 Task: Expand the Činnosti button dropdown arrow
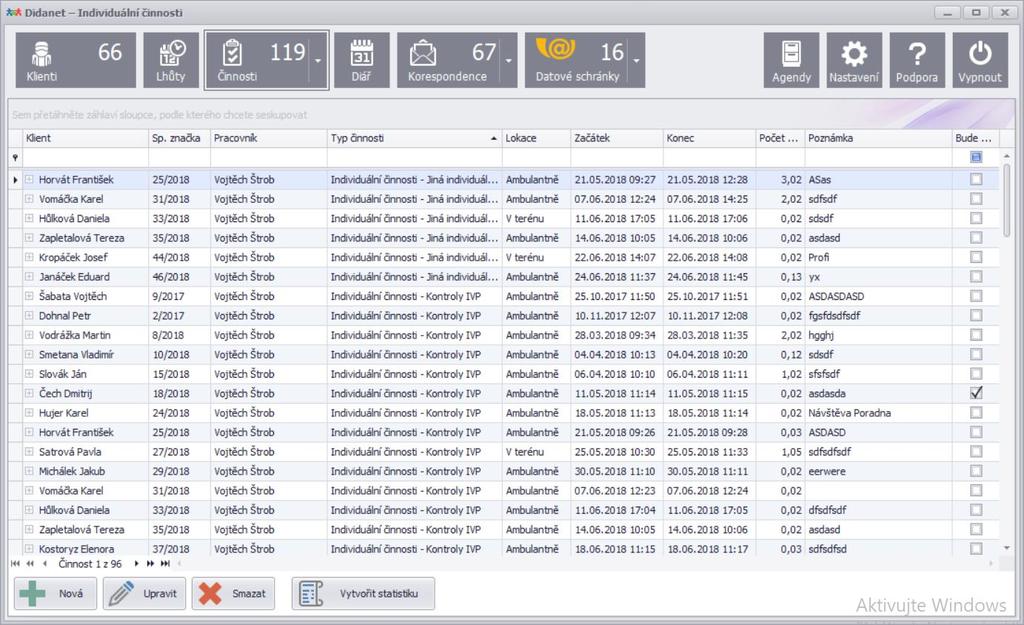(318, 60)
